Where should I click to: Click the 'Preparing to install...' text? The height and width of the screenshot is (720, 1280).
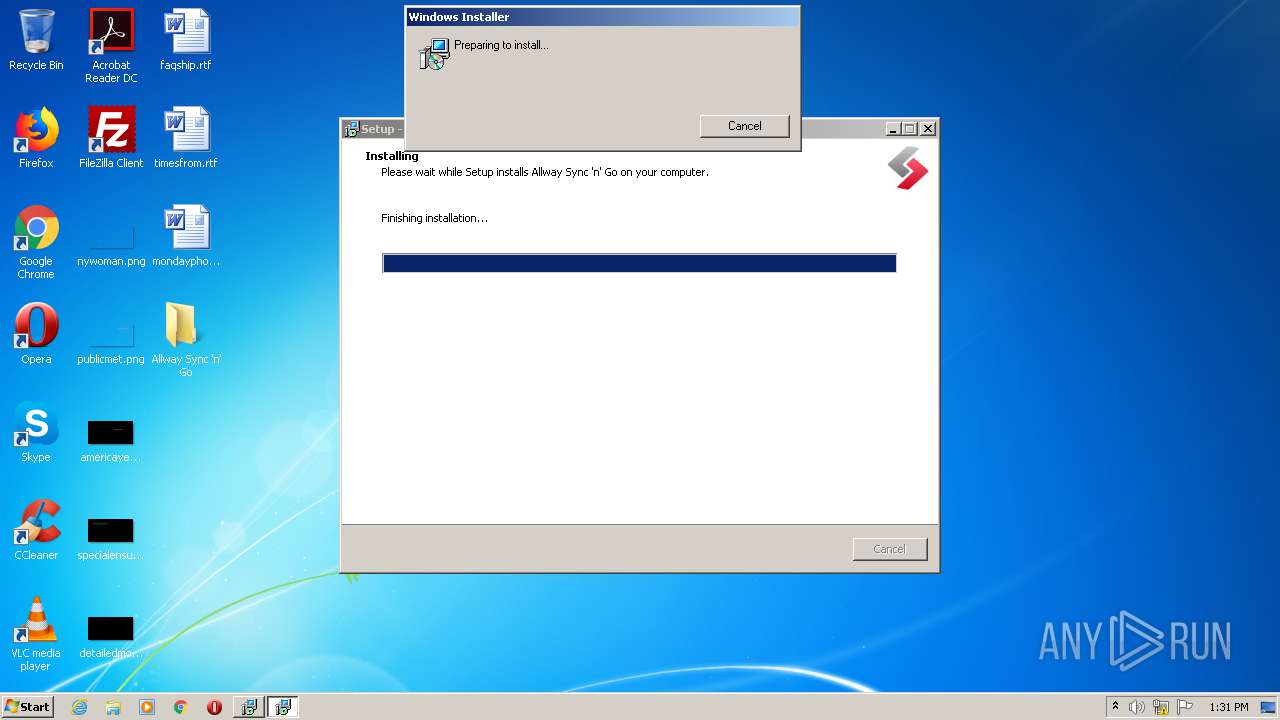501,45
